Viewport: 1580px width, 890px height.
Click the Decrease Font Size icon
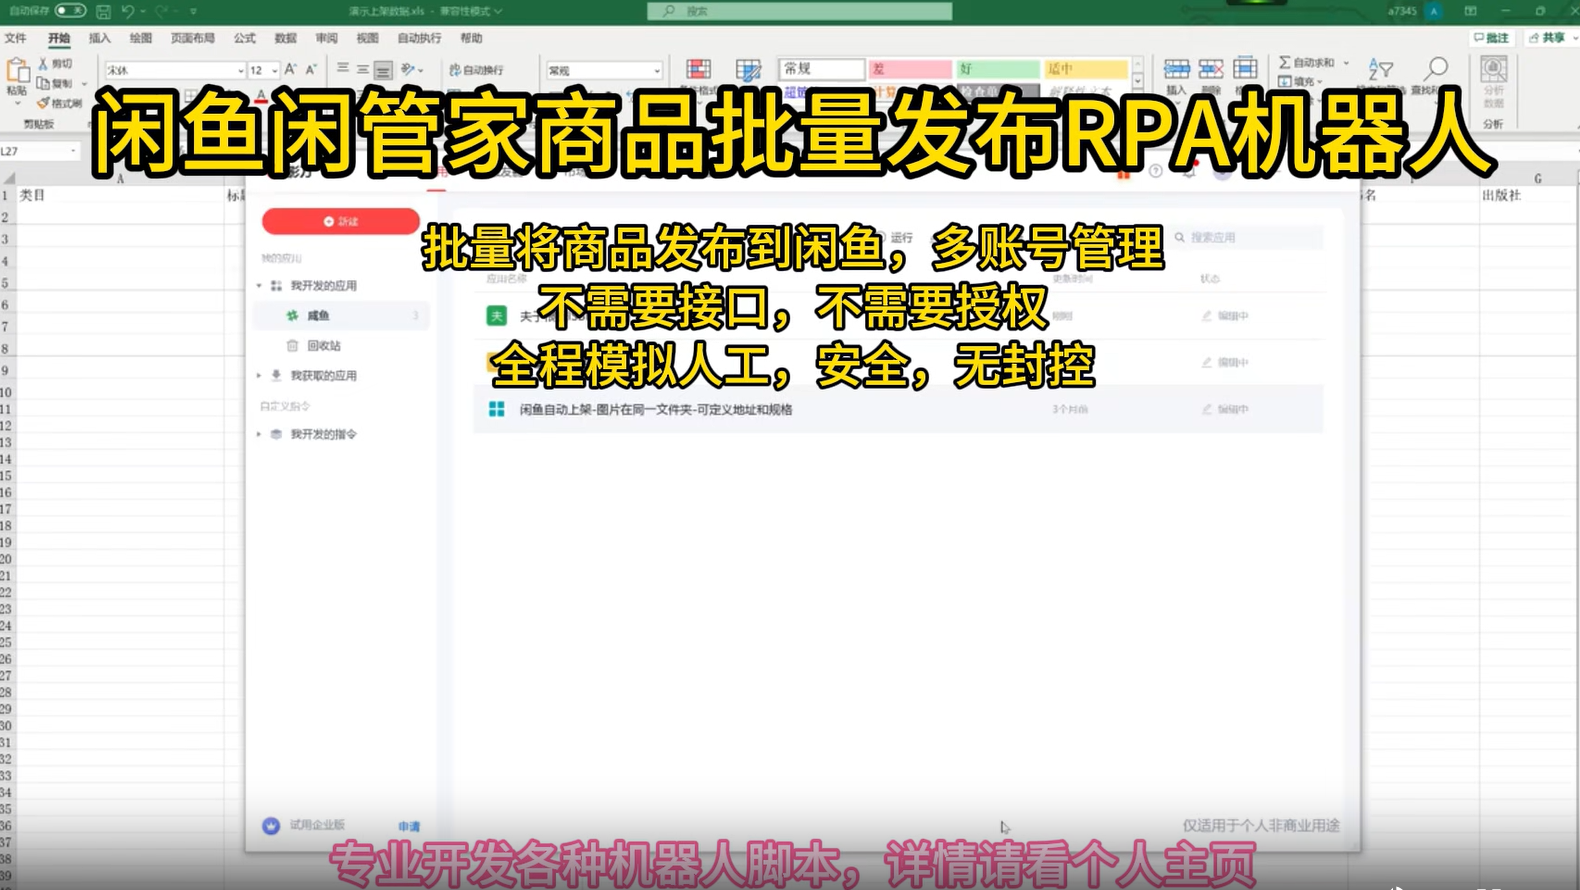tap(311, 70)
